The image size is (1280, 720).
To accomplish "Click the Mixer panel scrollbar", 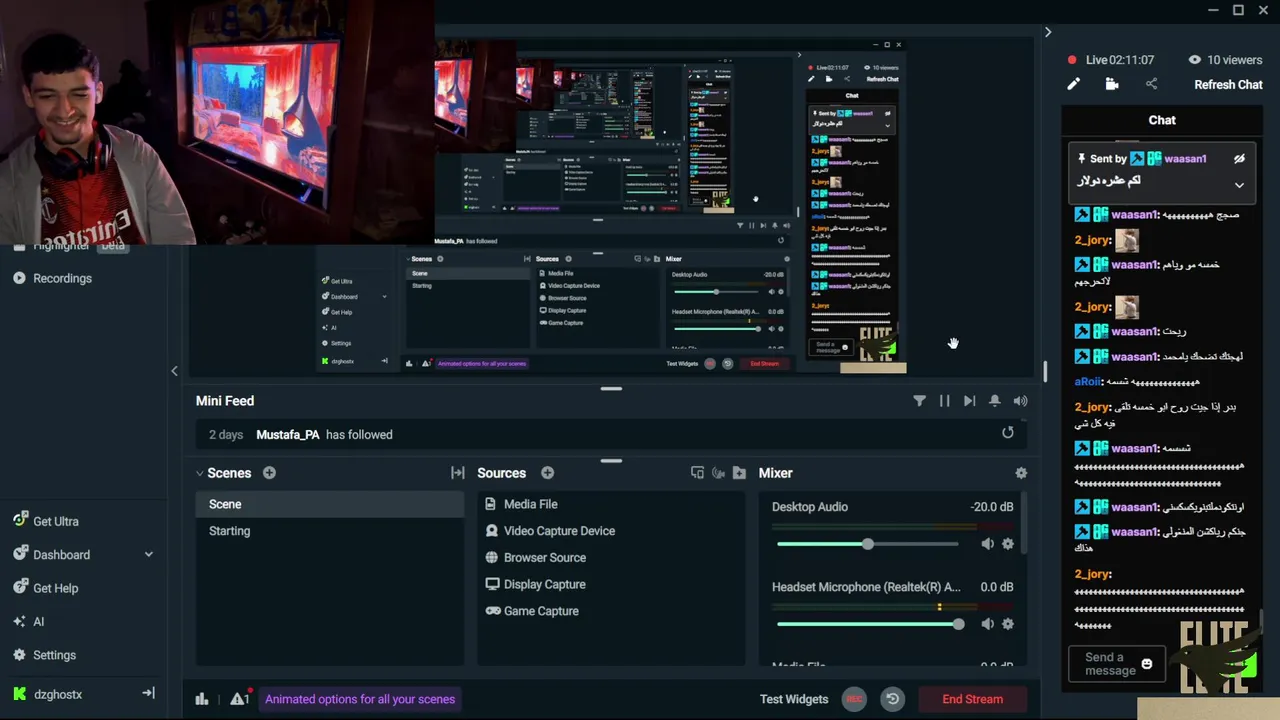I will 1023,525.
